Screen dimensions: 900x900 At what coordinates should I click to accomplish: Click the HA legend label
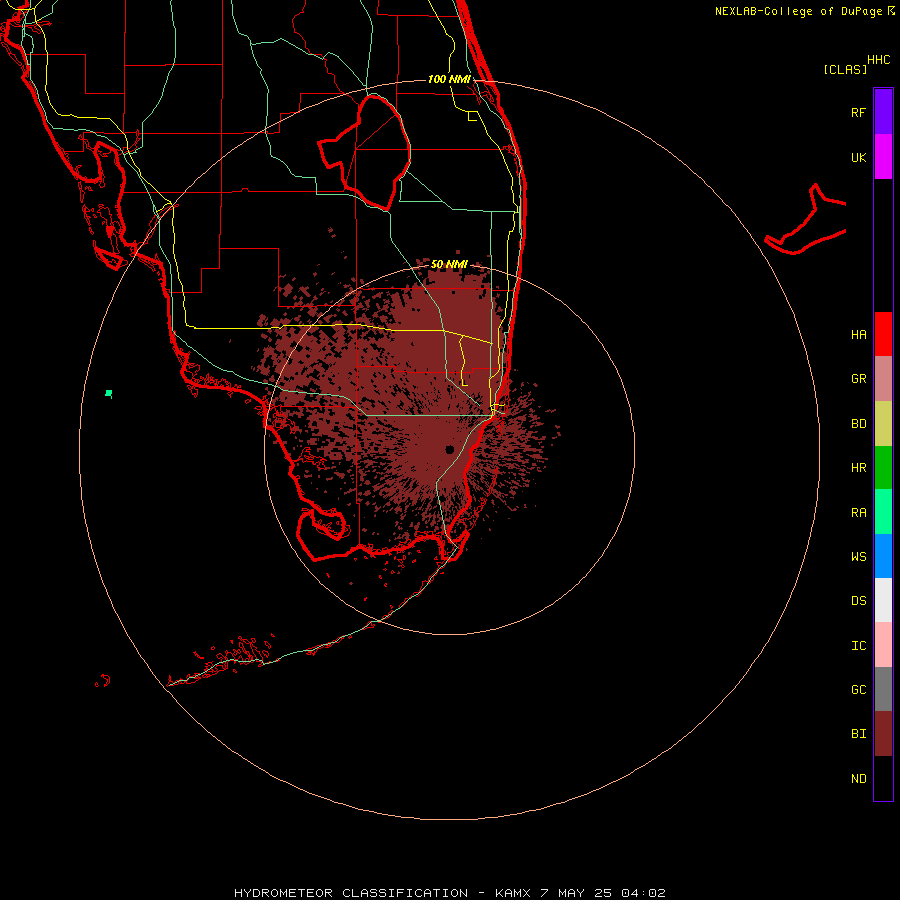(x=858, y=334)
